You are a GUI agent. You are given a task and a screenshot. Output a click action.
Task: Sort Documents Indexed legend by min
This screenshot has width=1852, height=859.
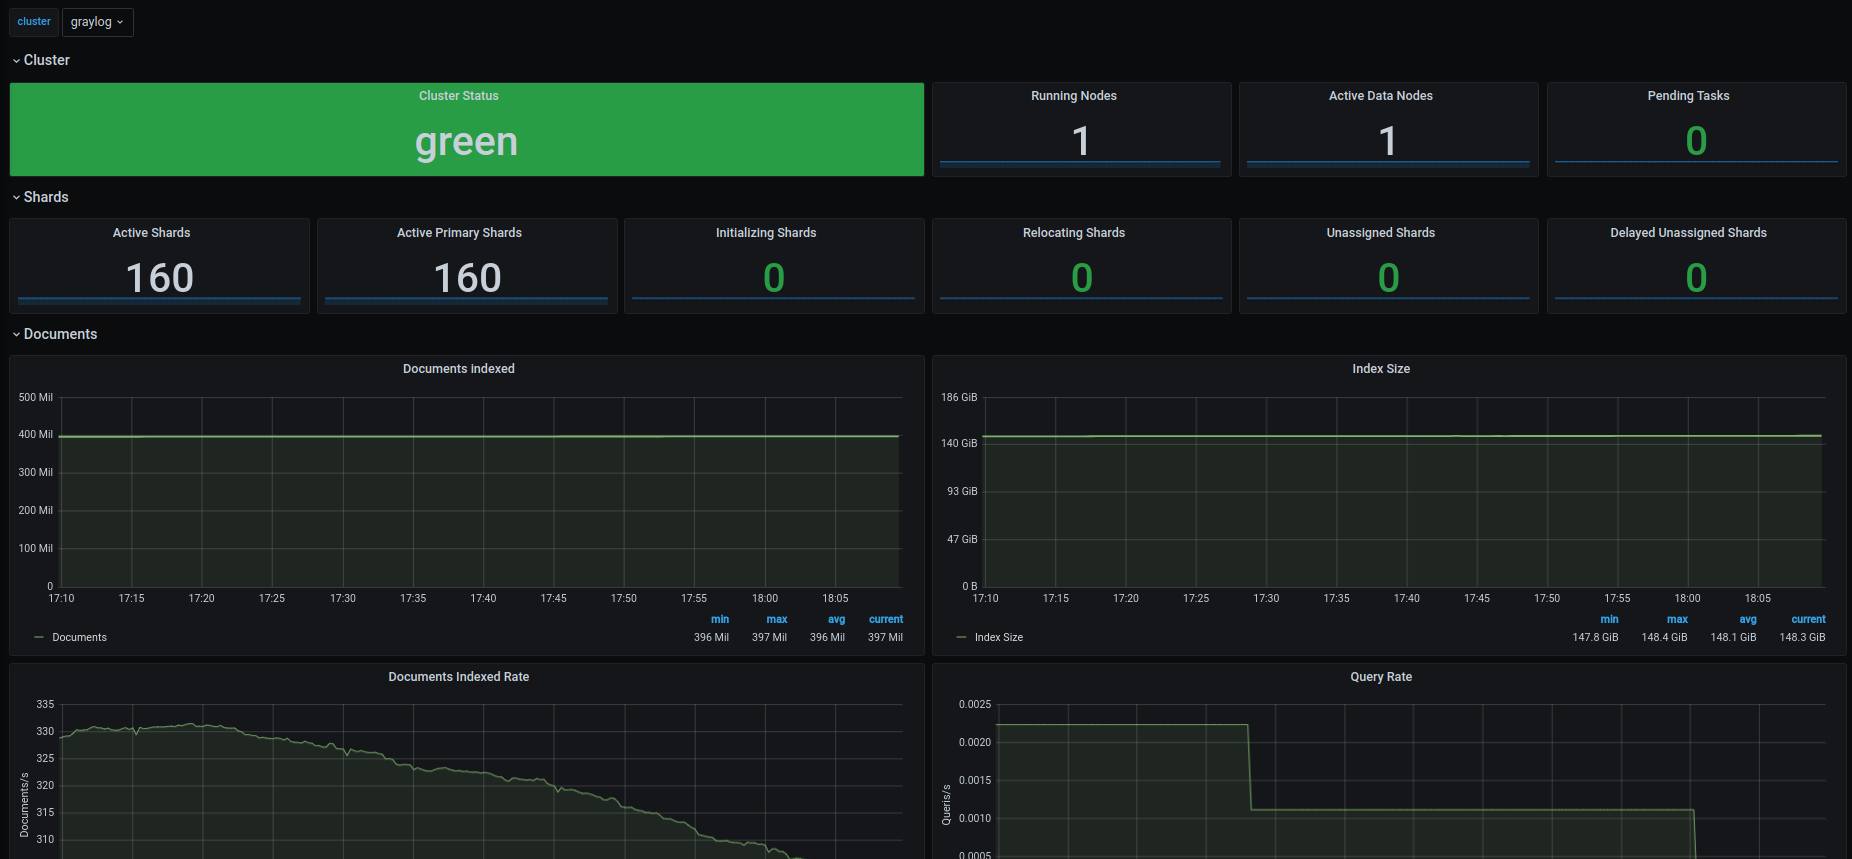coord(720,619)
